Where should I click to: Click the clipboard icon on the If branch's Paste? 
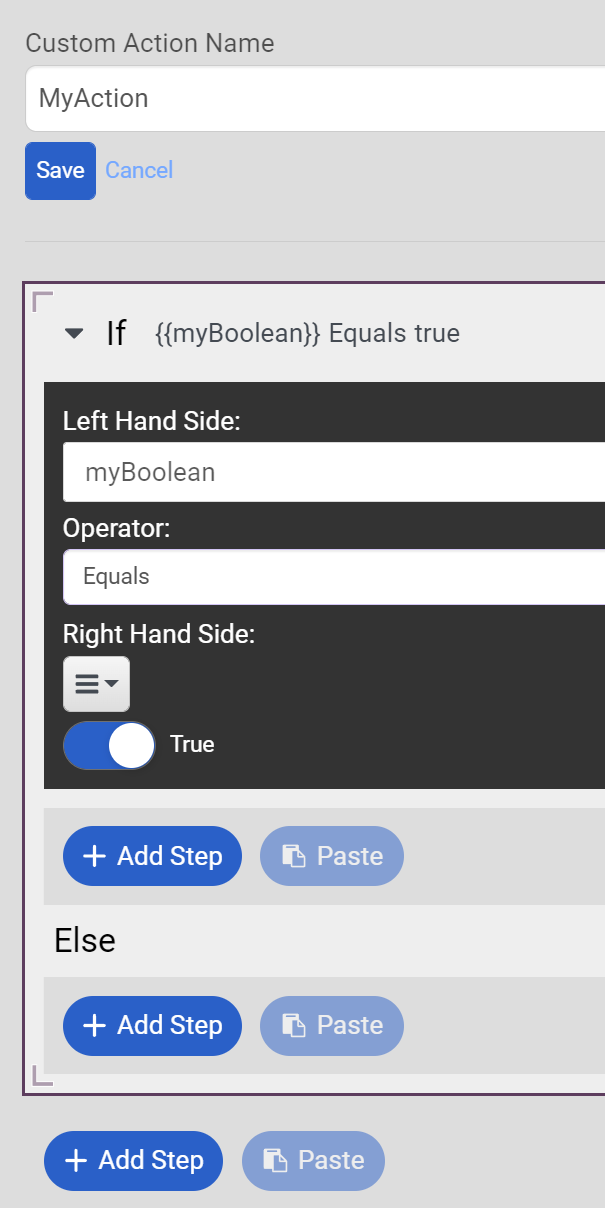pyautogui.click(x=293, y=856)
